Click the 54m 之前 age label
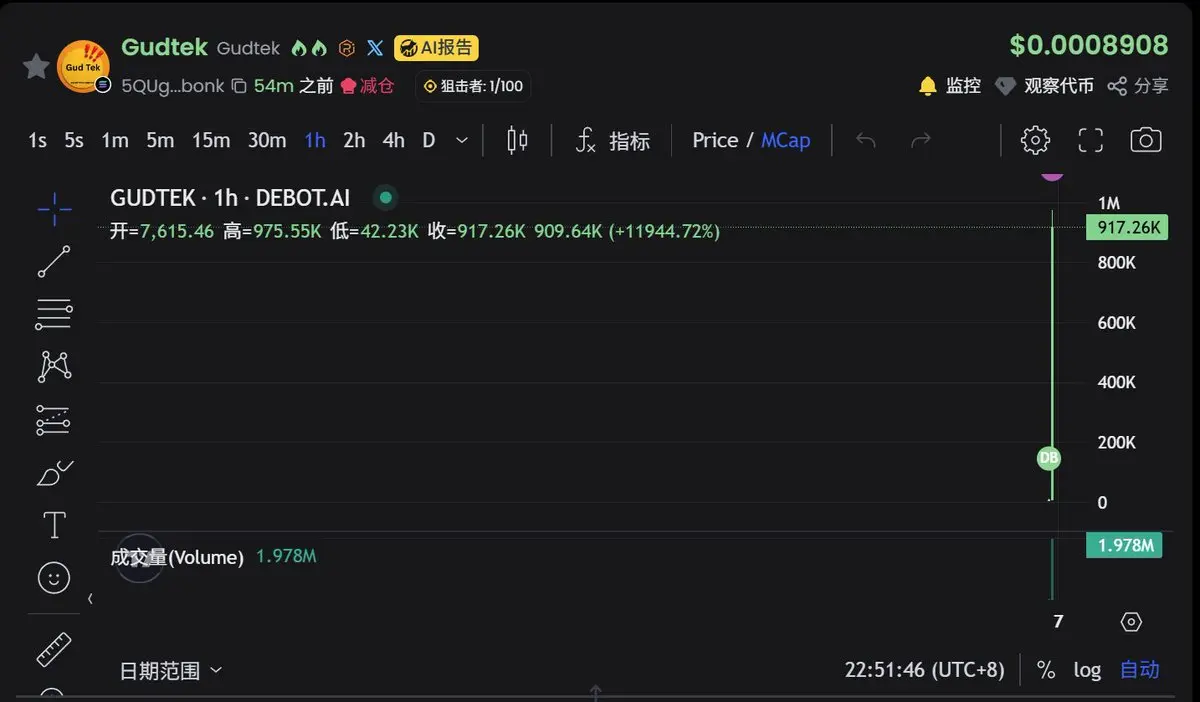Image resolution: width=1200 pixels, height=702 pixels. (x=293, y=86)
